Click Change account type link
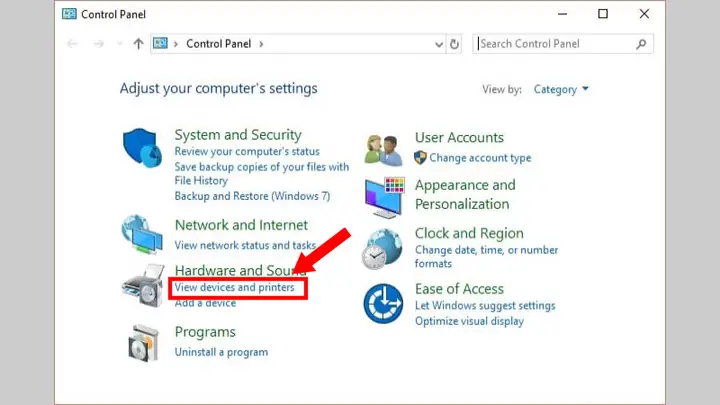This screenshot has width=720, height=405. [x=480, y=158]
